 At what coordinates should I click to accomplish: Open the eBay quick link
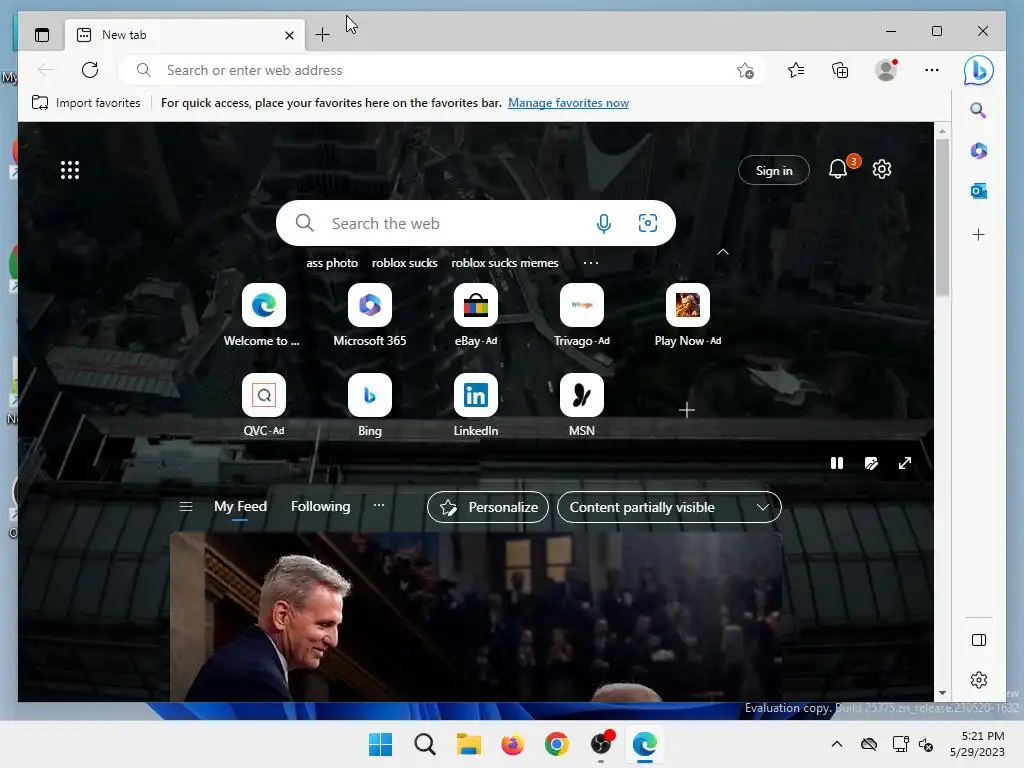[x=475, y=316]
